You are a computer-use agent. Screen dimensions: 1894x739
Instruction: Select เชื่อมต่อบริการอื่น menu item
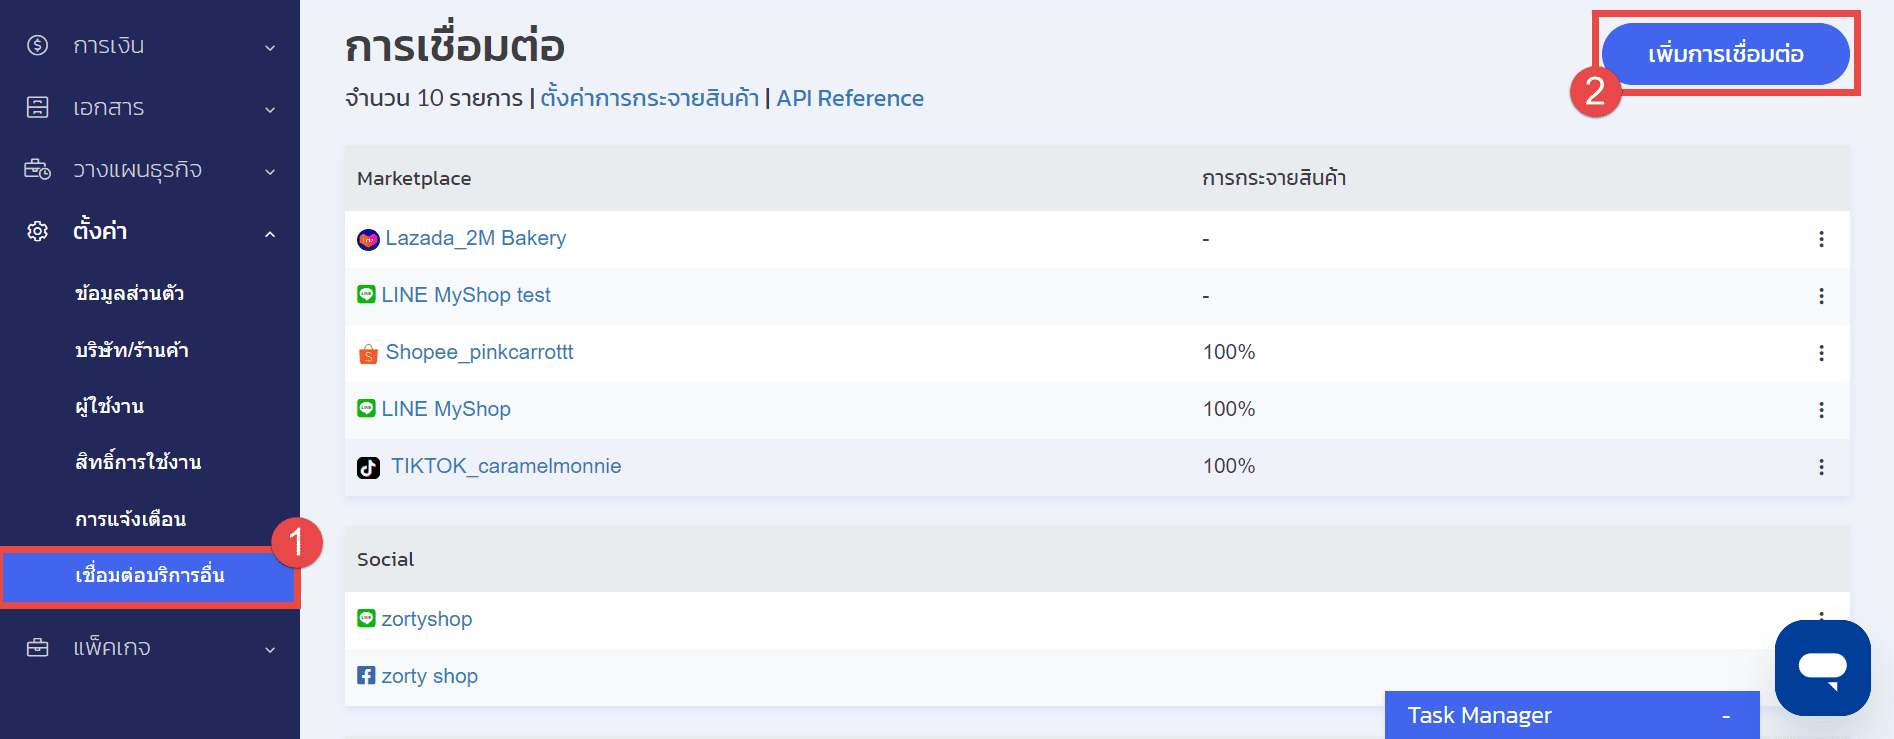click(150, 576)
